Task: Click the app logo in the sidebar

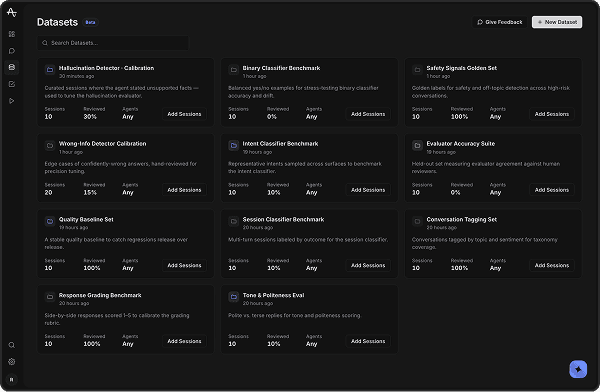Action: [x=12, y=12]
